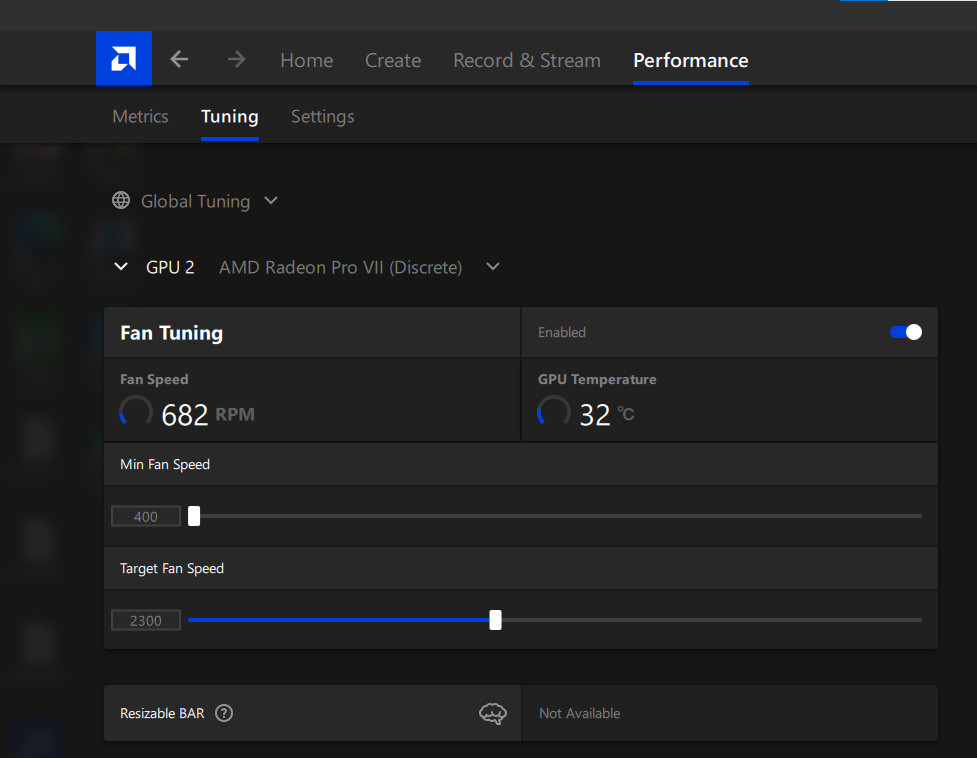
Task: Open the Home tab
Action: 306,60
